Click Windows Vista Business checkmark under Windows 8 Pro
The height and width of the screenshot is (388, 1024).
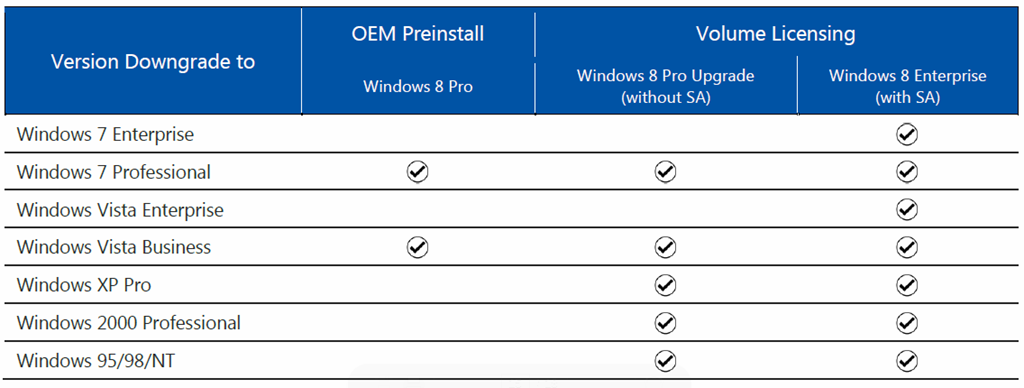tap(418, 248)
